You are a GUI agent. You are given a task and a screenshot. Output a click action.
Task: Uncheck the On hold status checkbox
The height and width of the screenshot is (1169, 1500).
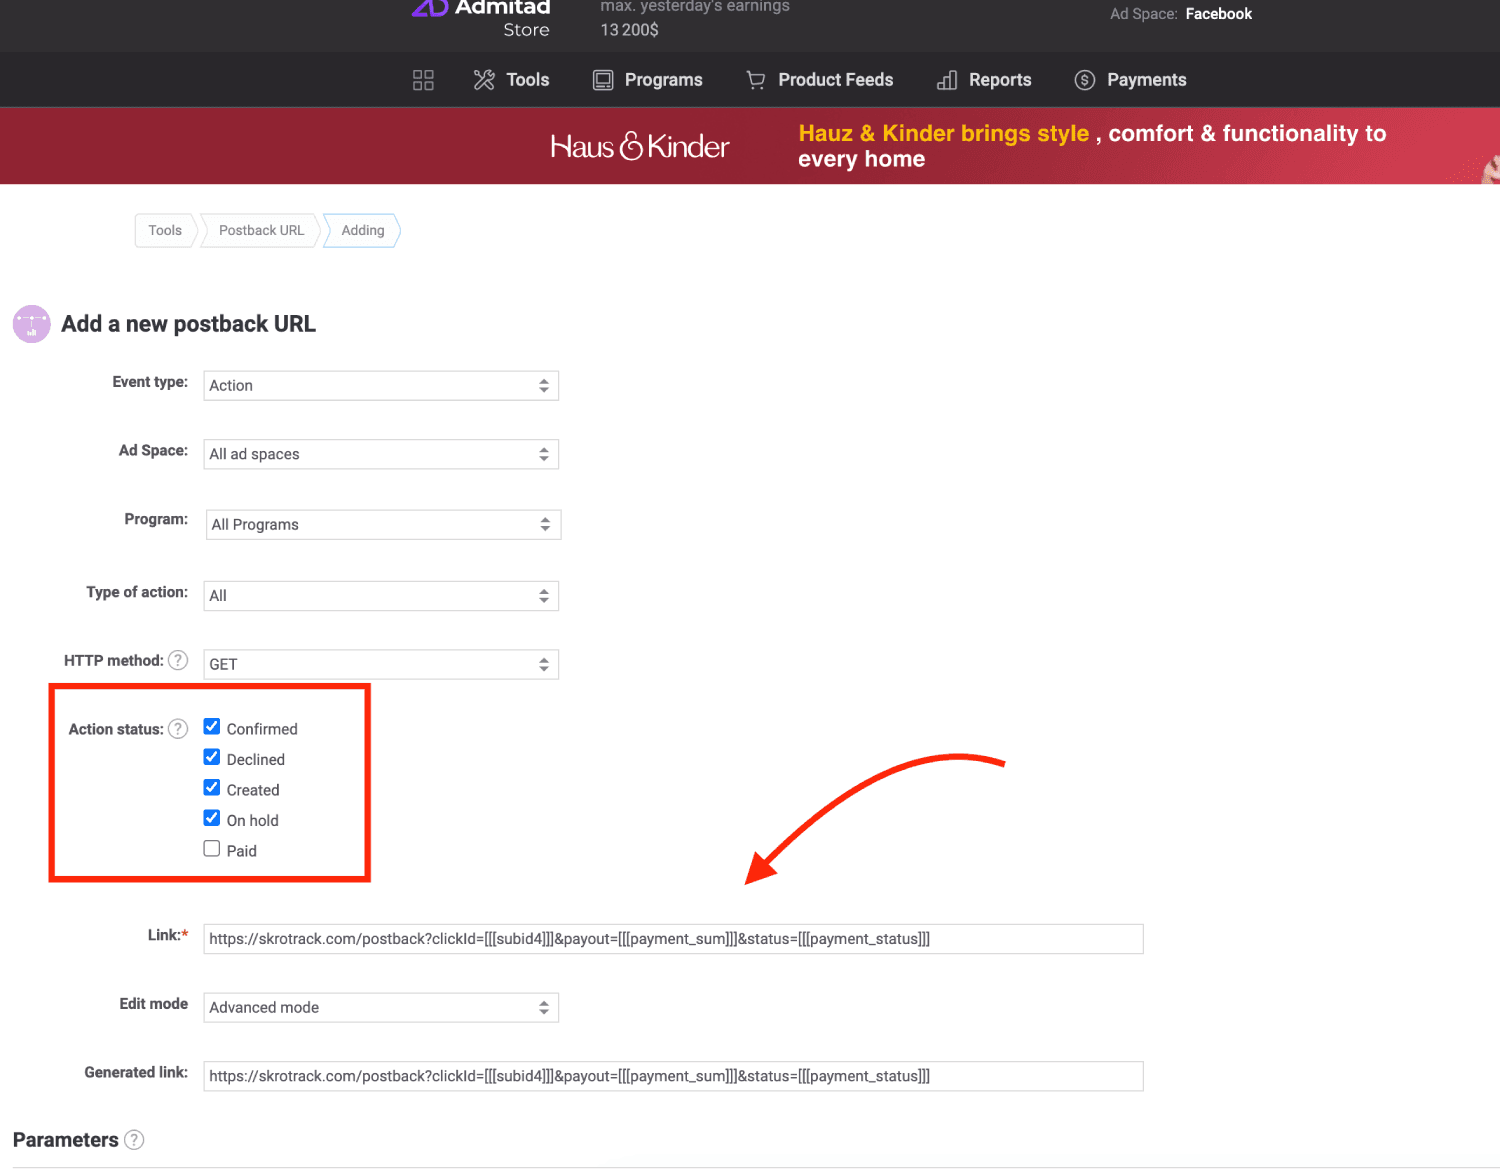click(212, 818)
